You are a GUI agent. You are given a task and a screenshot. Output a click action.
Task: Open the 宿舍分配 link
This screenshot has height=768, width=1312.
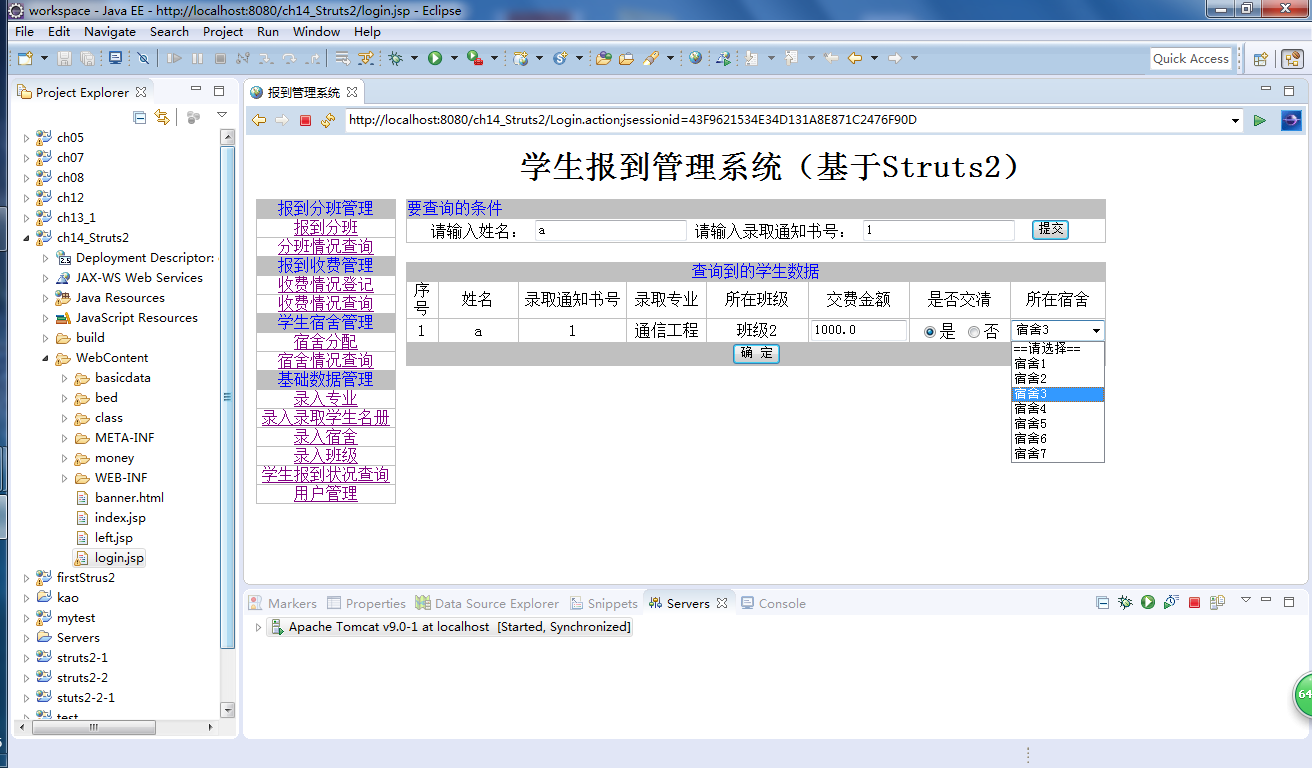pyautogui.click(x=325, y=341)
